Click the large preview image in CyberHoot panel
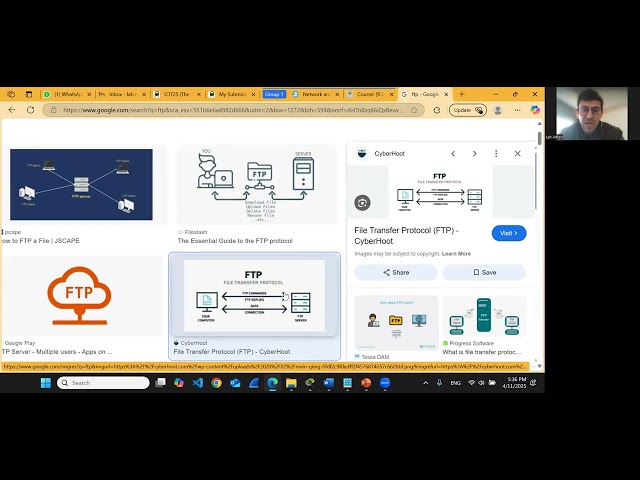 pyautogui.click(x=440, y=192)
